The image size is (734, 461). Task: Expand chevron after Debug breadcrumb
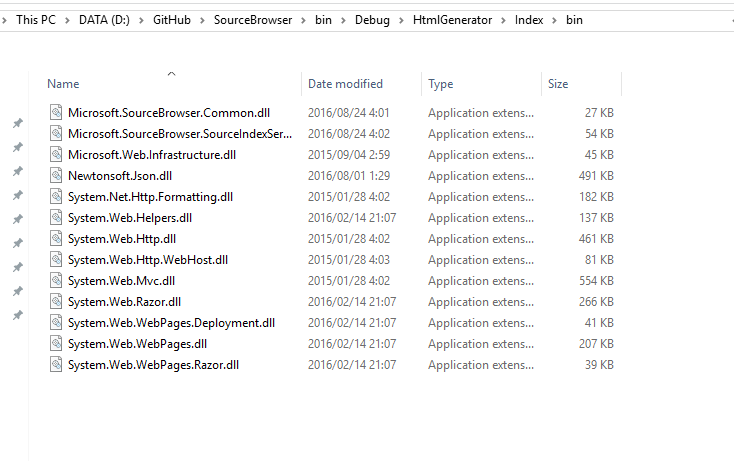coord(401,21)
